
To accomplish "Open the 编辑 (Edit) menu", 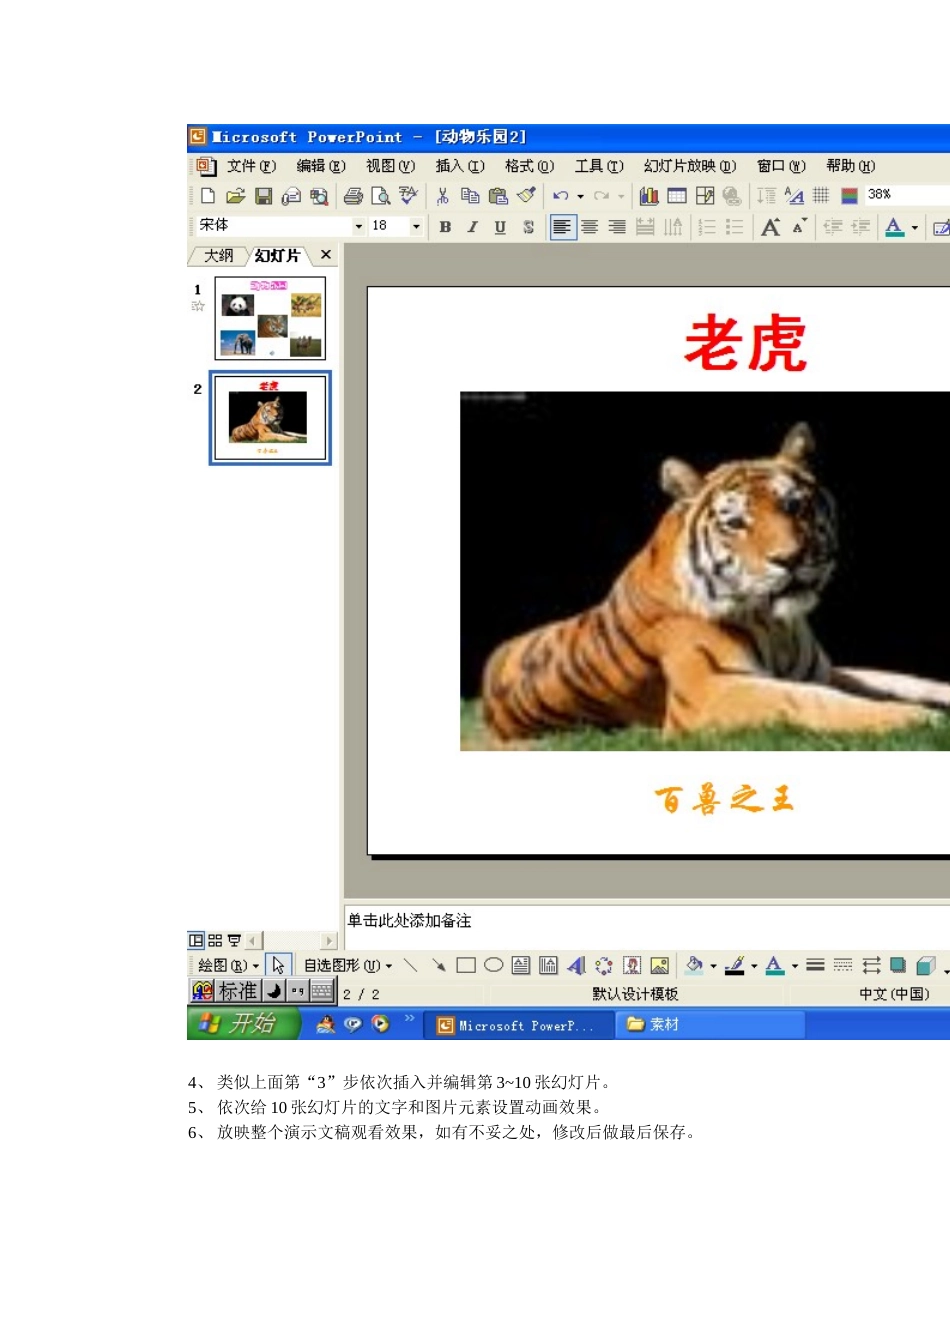I will pyautogui.click(x=320, y=166).
